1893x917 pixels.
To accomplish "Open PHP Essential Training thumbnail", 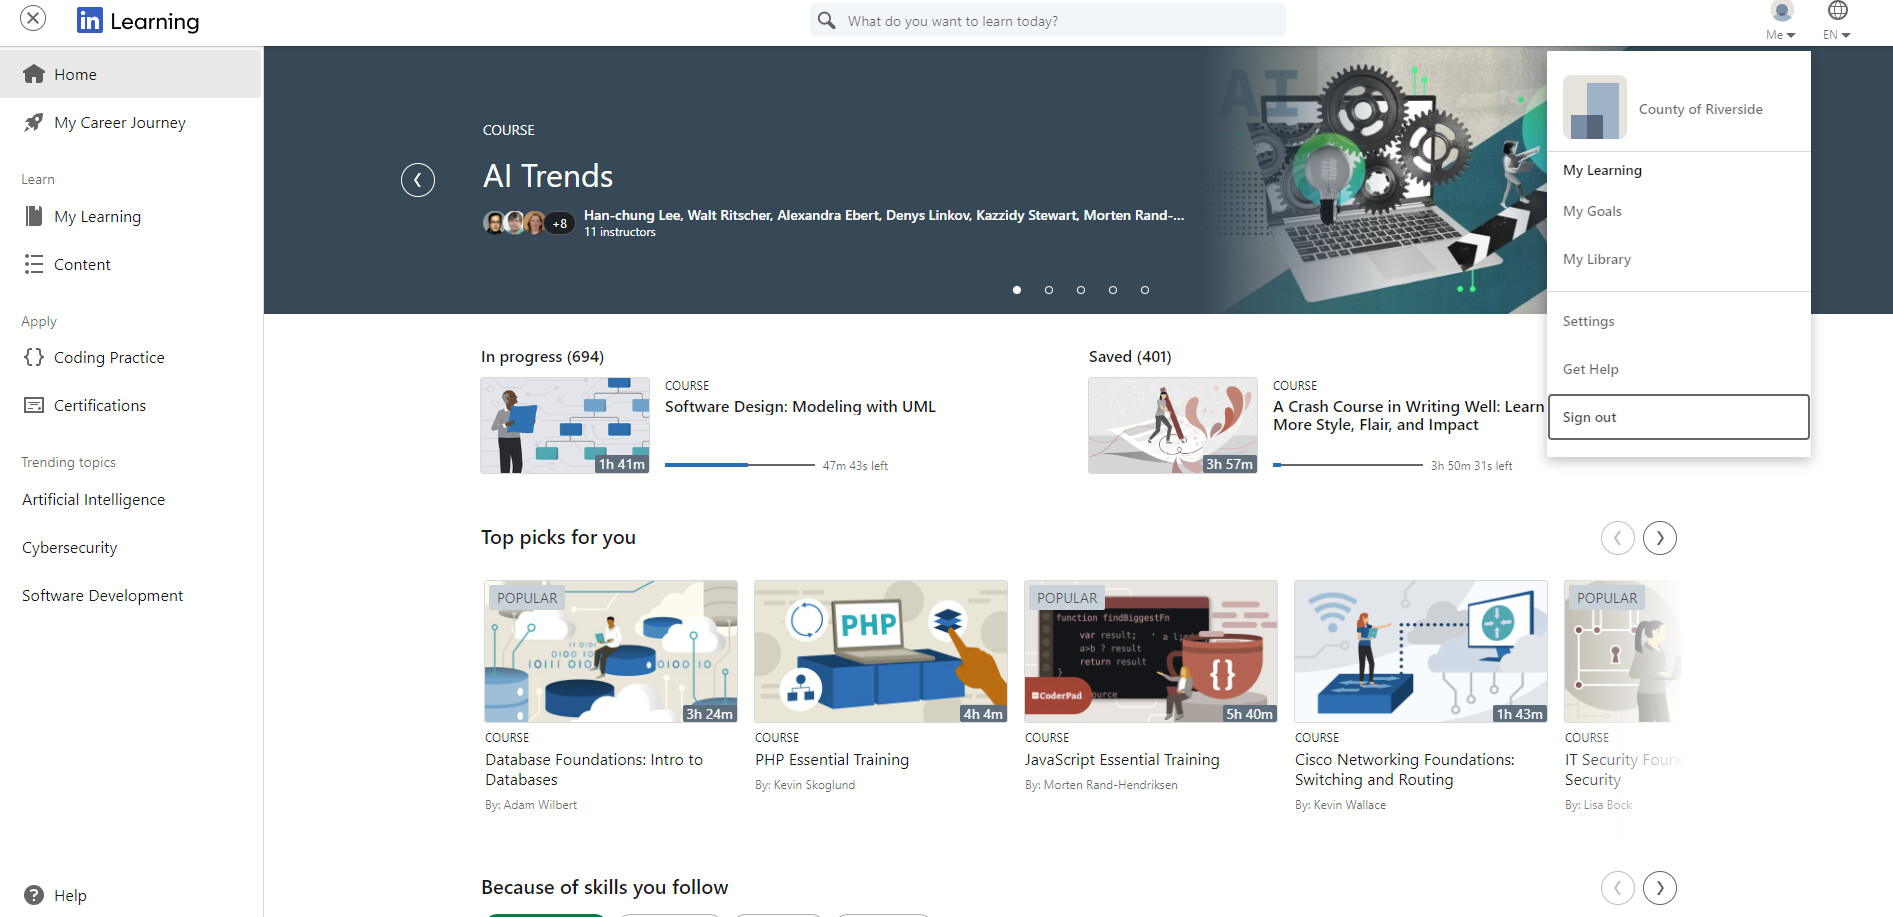I will (x=881, y=651).
